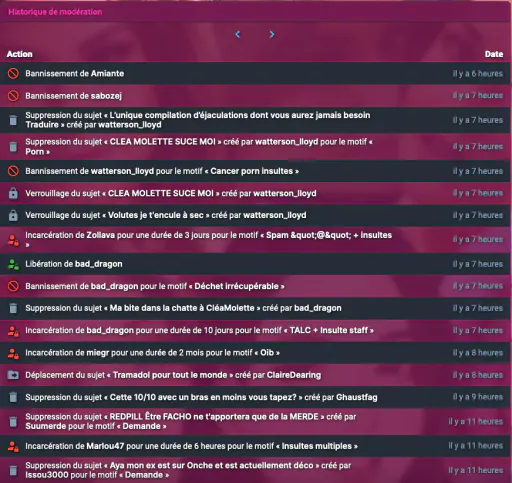Open user profile Amiante
This screenshot has width=512, height=483.
(x=107, y=73)
